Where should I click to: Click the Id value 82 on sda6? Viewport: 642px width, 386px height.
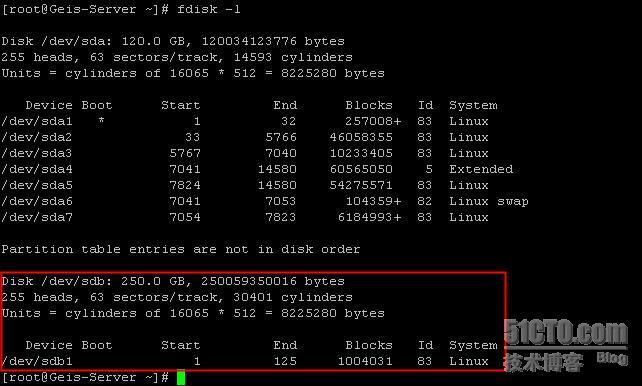pyautogui.click(x=425, y=201)
